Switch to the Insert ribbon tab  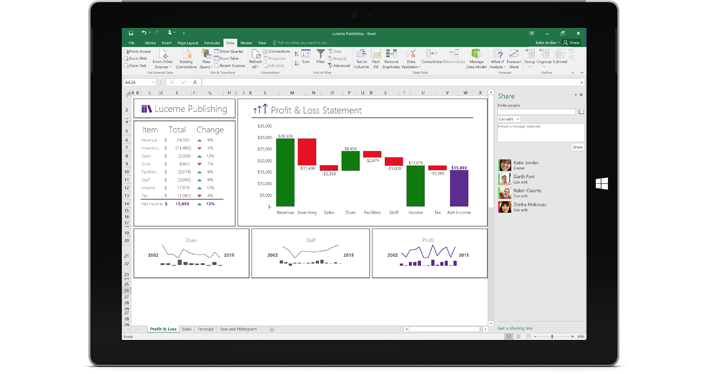pyautogui.click(x=166, y=43)
